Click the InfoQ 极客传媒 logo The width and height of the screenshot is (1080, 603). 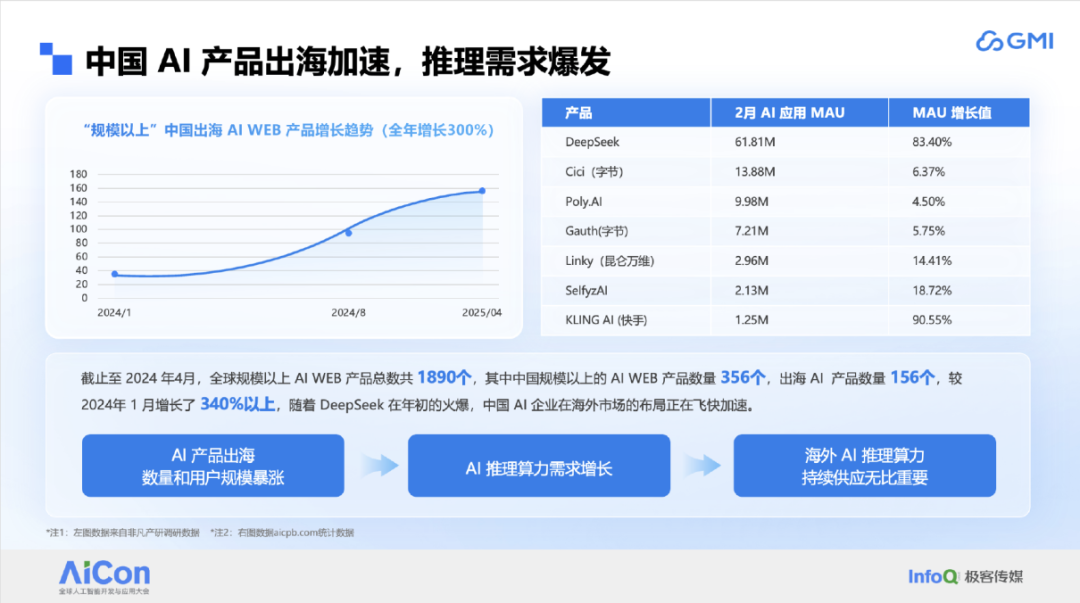(x=966, y=576)
